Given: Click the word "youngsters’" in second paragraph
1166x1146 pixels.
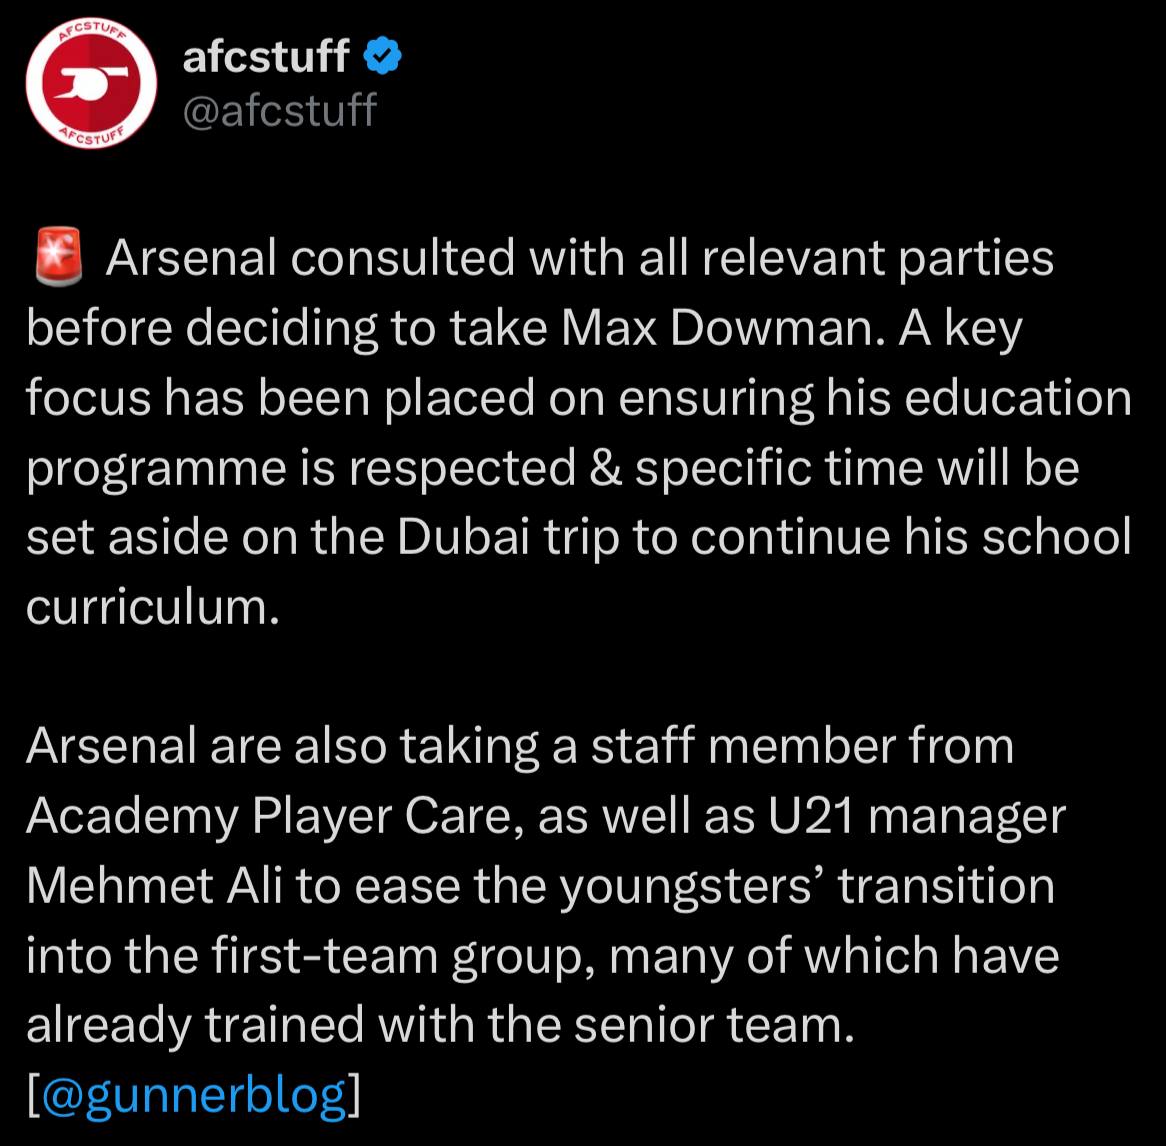Looking at the screenshot, I should coord(691,886).
